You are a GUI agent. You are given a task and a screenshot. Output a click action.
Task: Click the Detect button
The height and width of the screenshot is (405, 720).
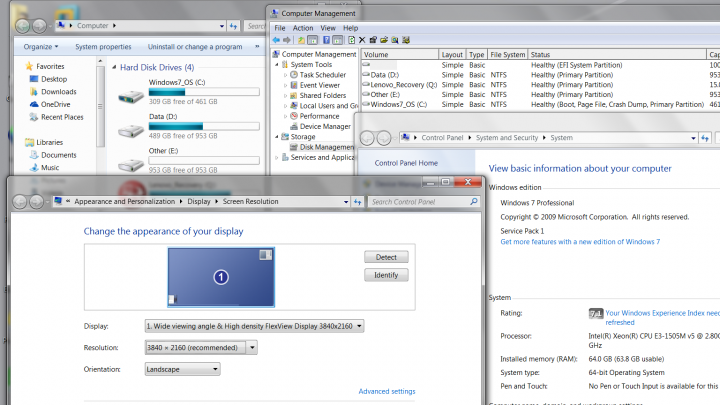[385, 257]
